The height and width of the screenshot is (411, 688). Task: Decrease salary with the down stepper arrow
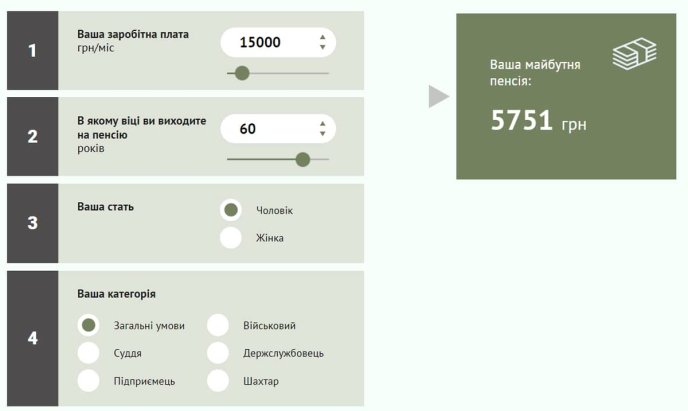[x=322, y=47]
